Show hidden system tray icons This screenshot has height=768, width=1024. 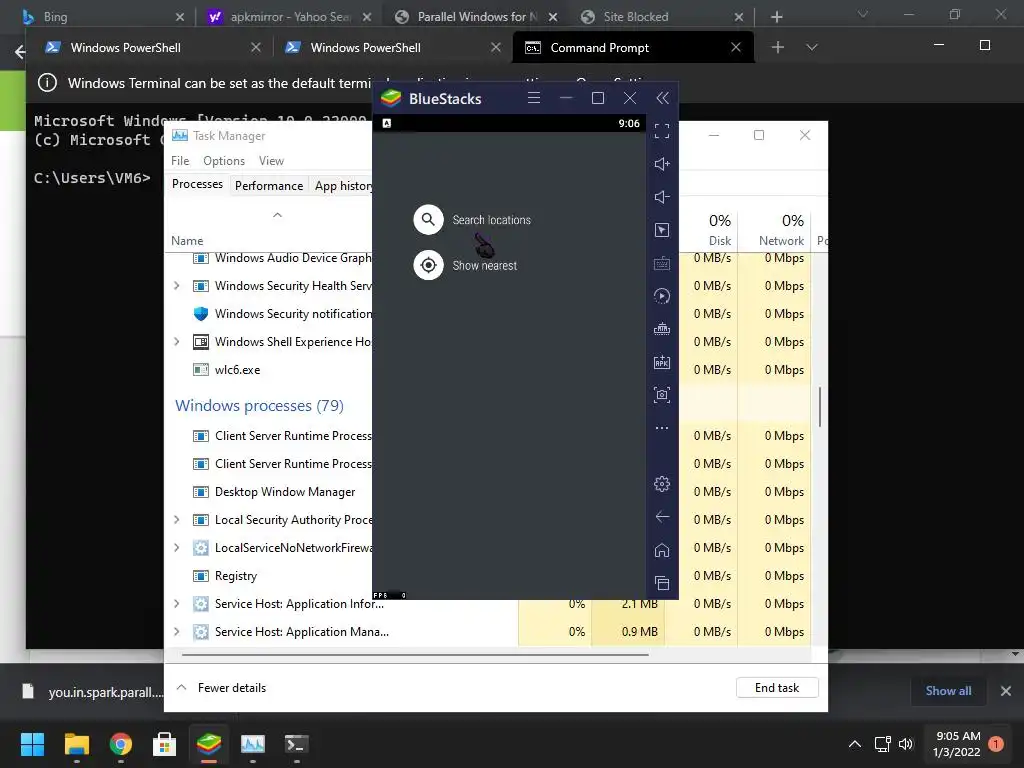click(854, 744)
